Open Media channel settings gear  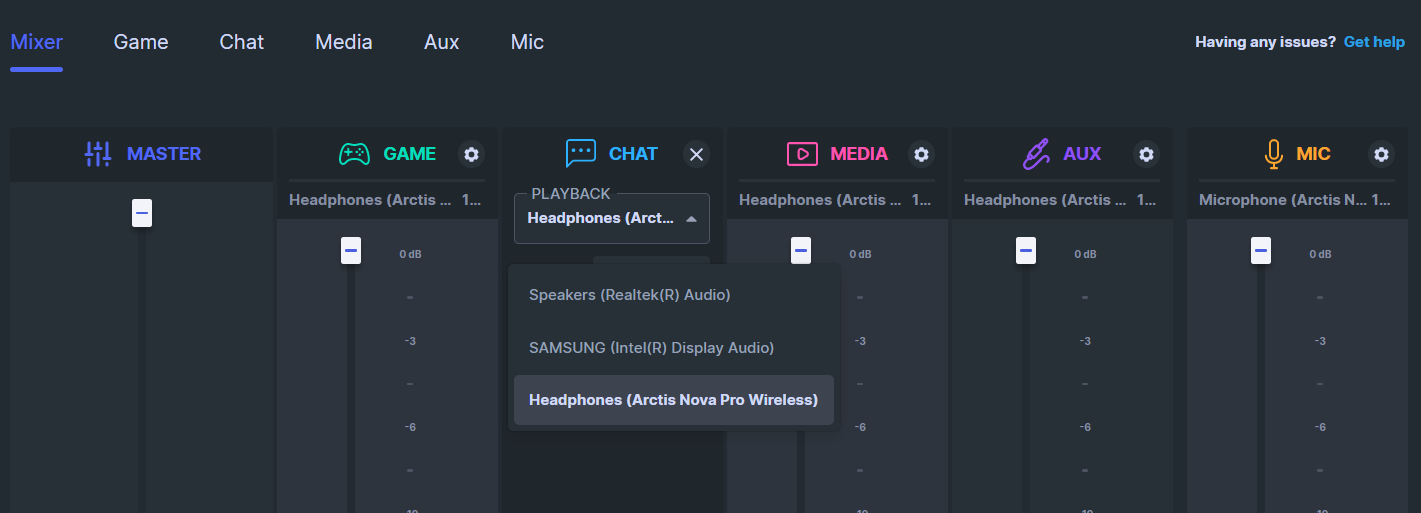tap(922, 154)
